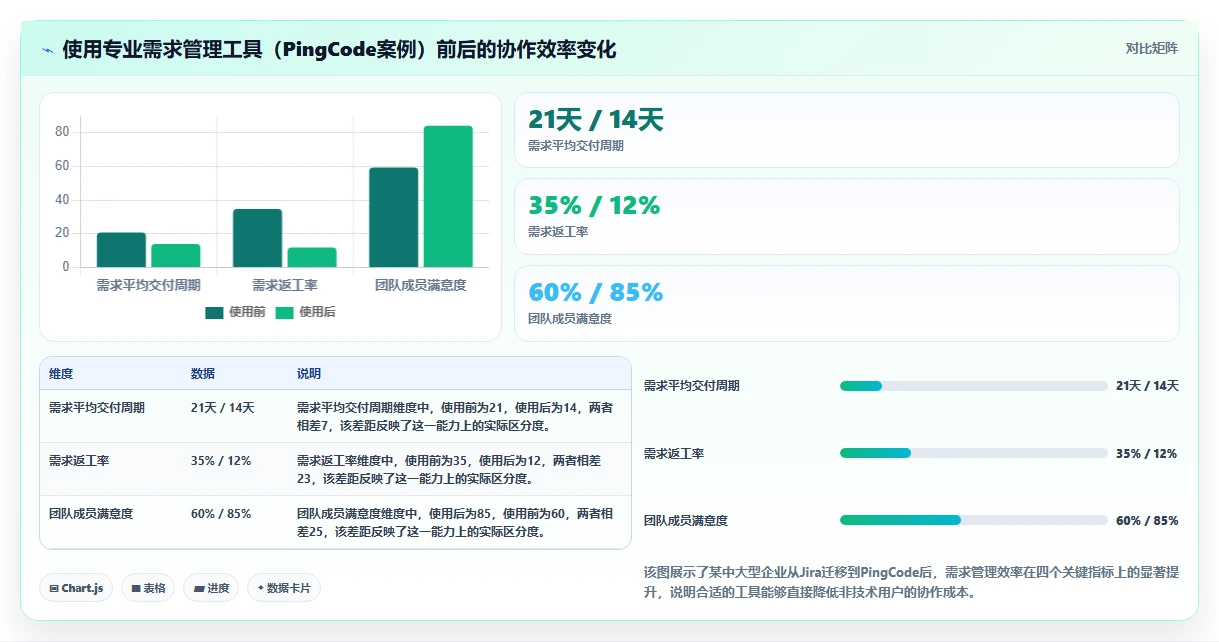Click table cell 需求返工率
This screenshot has height=642, width=1219.
(x=79, y=461)
